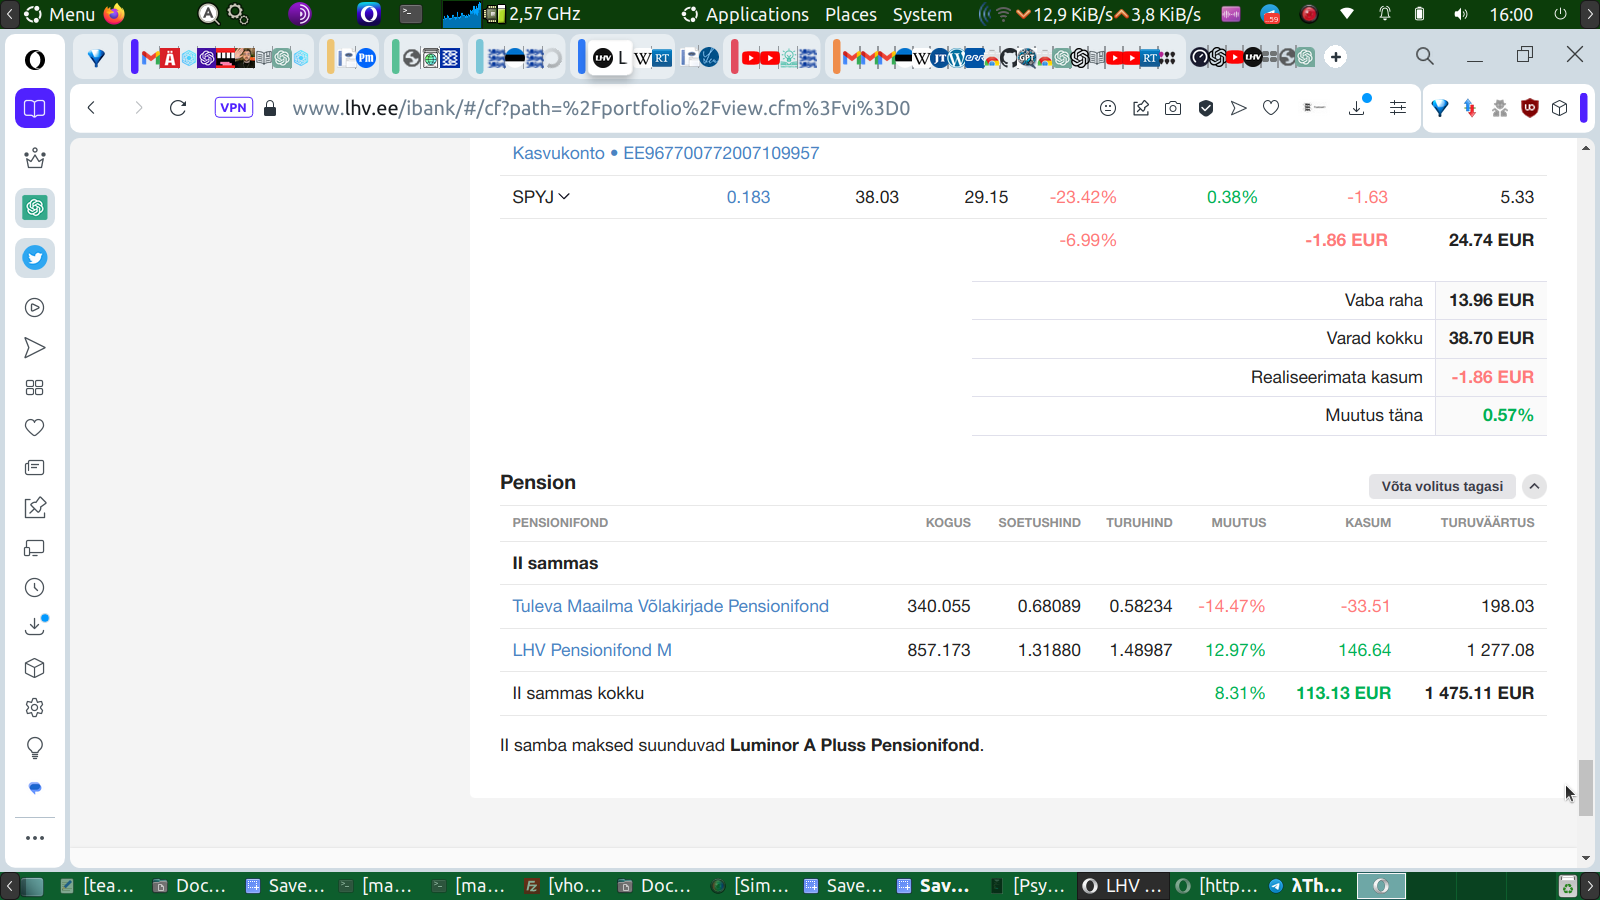The height and width of the screenshot is (900, 1600).
Task: Click the 113.13 EUR profit total
Action: point(1343,693)
